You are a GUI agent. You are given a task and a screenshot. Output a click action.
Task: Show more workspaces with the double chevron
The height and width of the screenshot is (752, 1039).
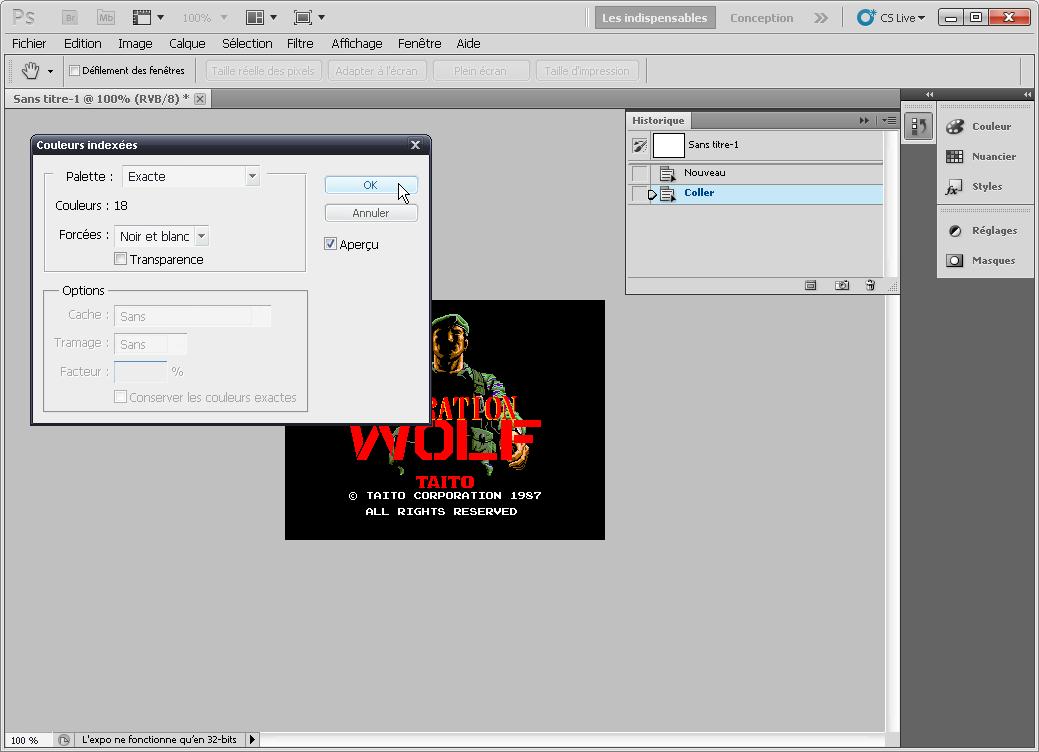click(x=821, y=18)
